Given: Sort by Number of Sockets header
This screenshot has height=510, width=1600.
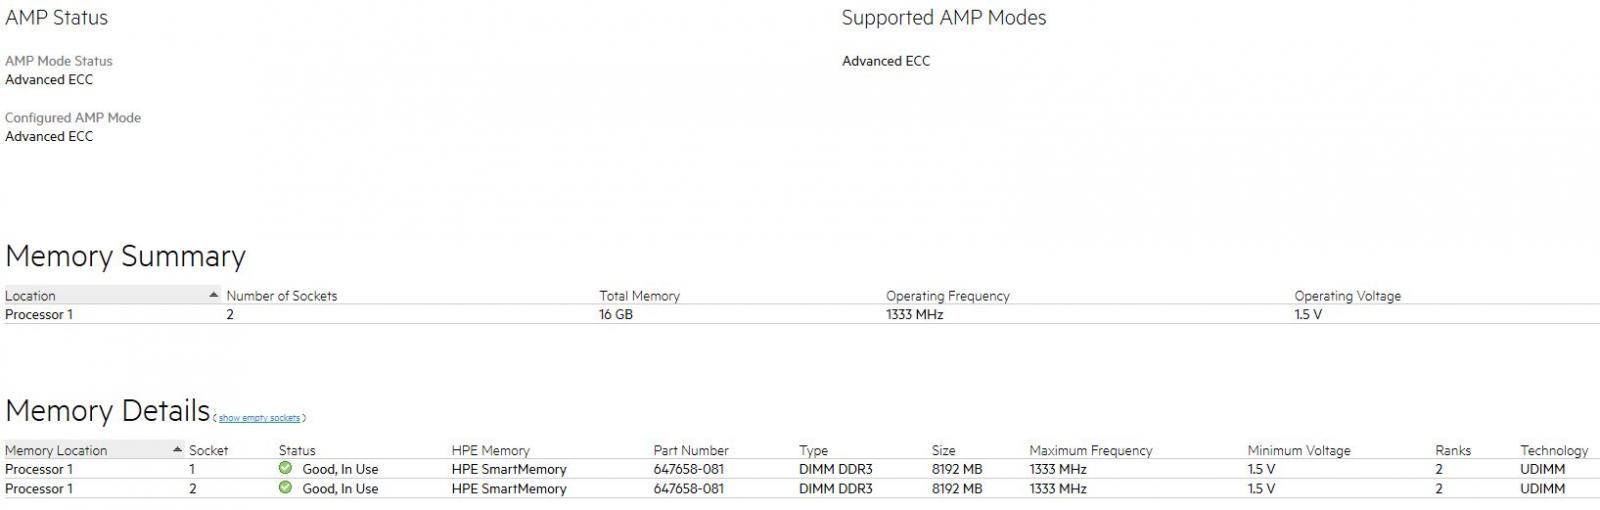Looking at the screenshot, I should (x=282, y=296).
